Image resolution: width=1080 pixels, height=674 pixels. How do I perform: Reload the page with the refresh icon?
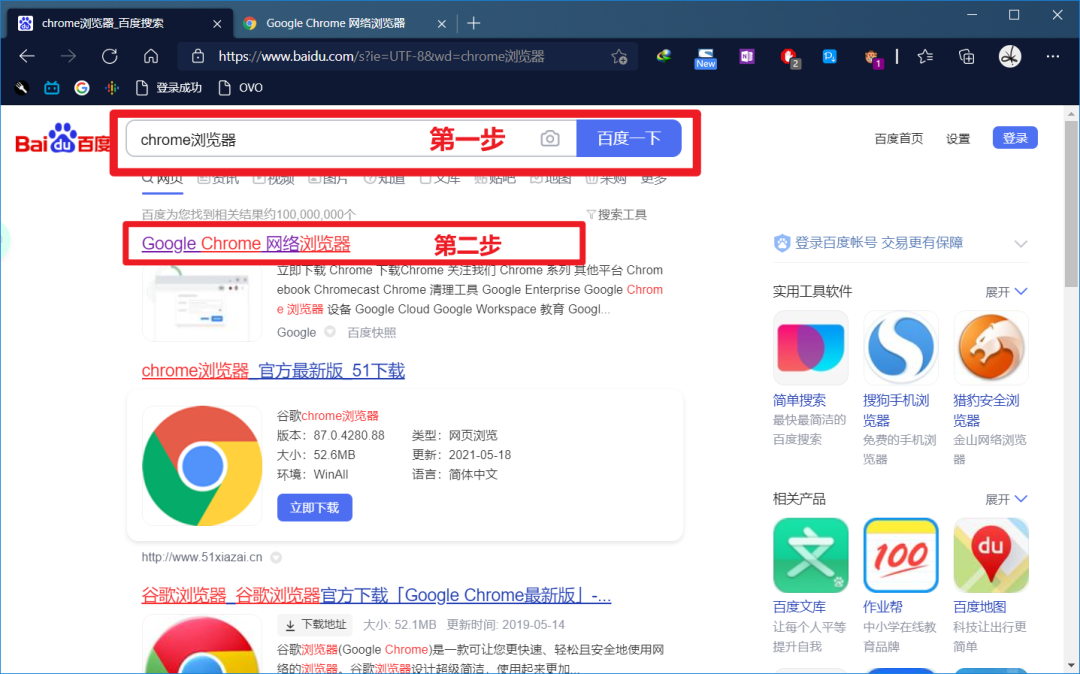(x=110, y=56)
